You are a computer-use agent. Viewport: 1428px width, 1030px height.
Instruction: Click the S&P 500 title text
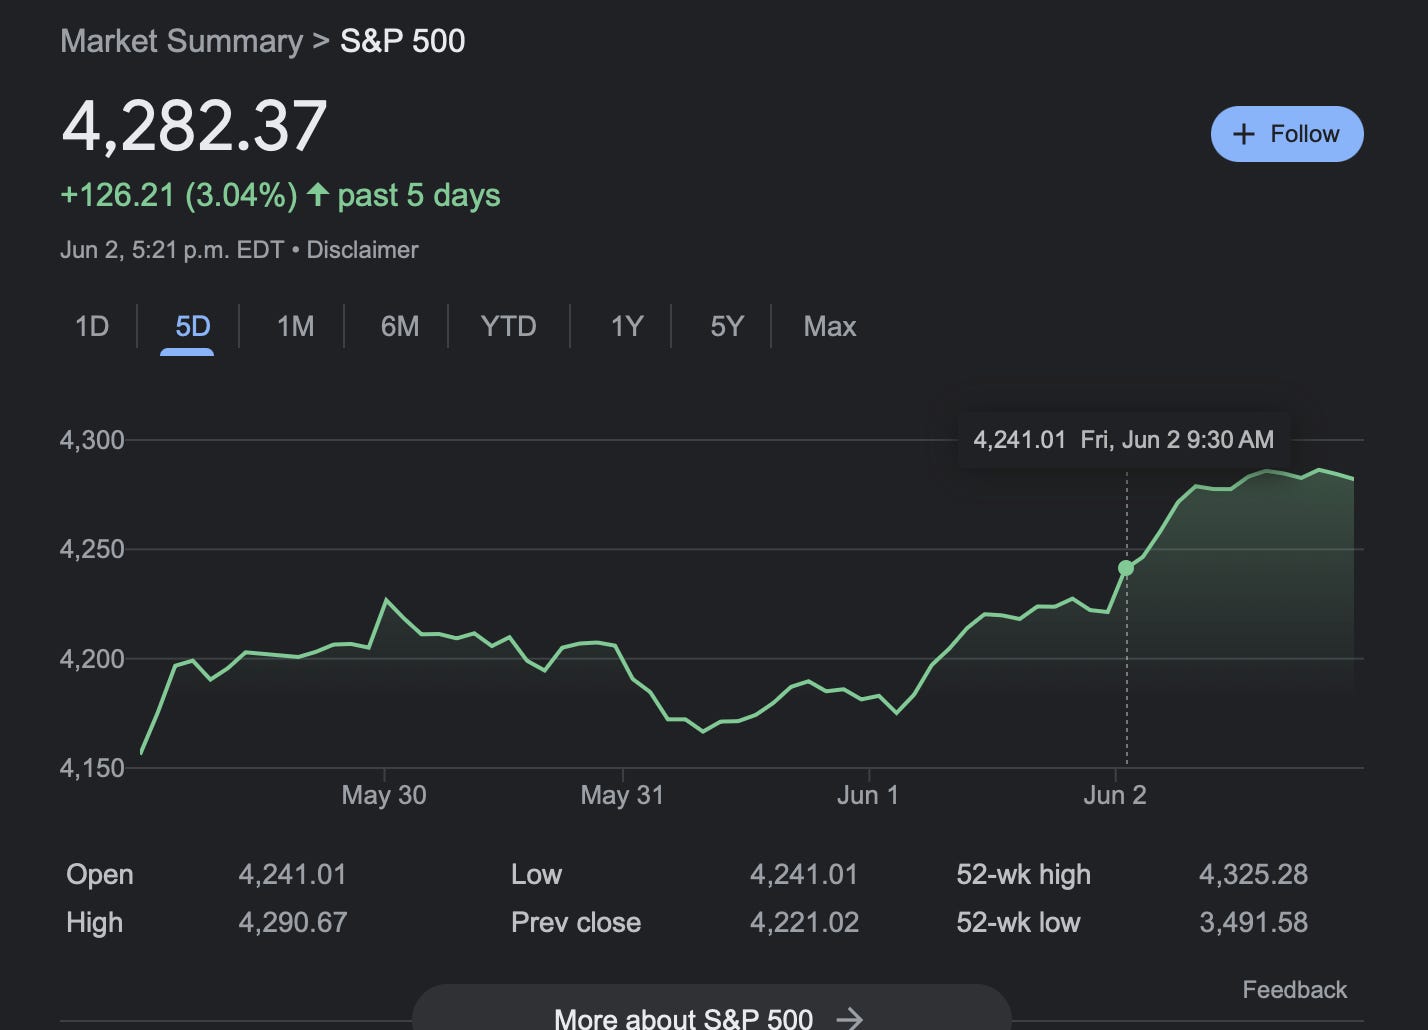click(402, 41)
